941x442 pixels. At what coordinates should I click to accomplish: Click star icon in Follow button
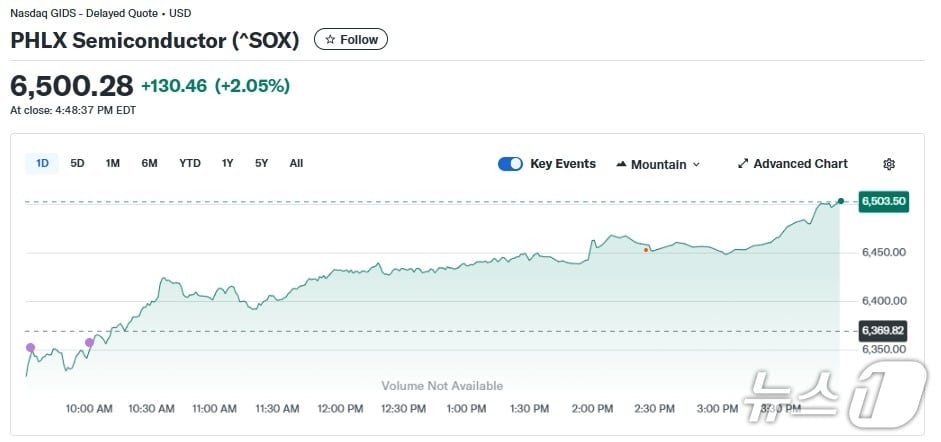[x=330, y=40]
